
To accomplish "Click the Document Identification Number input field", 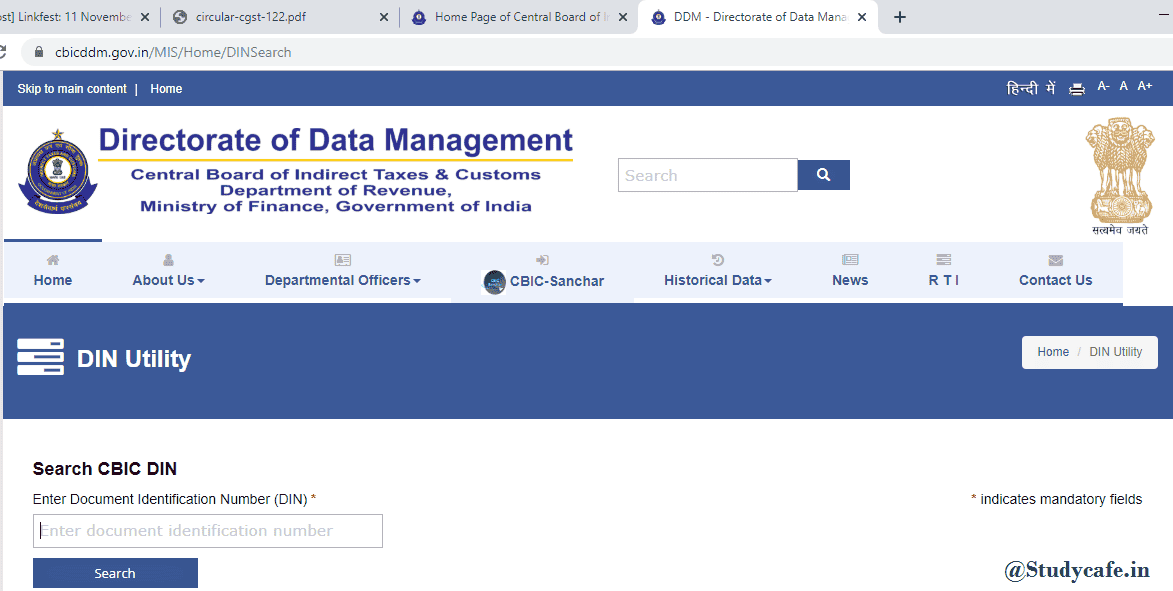I will (x=208, y=531).
